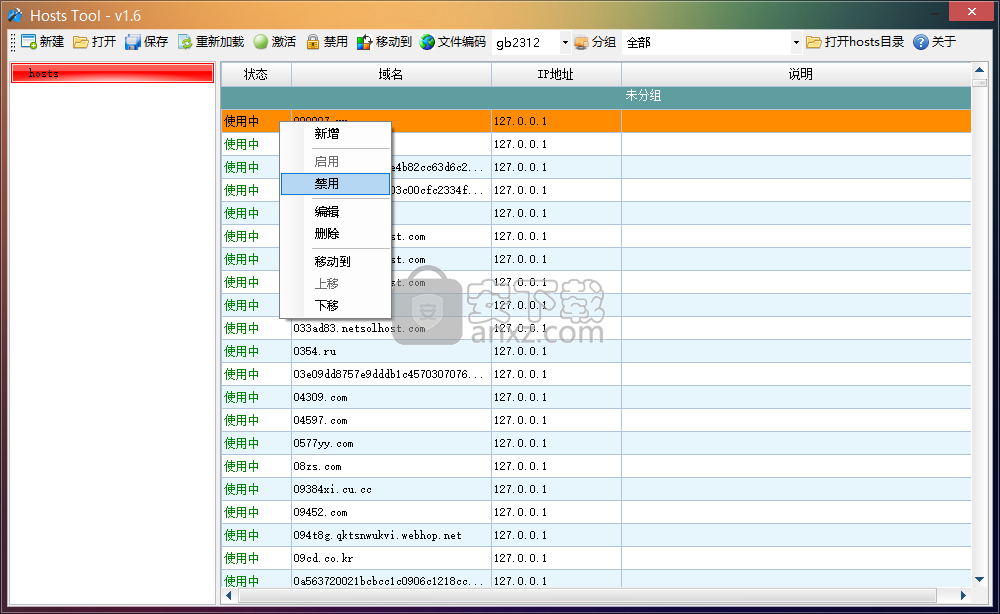Sort by the 域名 column header
Screen dimensions: 1000x614
(x=391, y=74)
